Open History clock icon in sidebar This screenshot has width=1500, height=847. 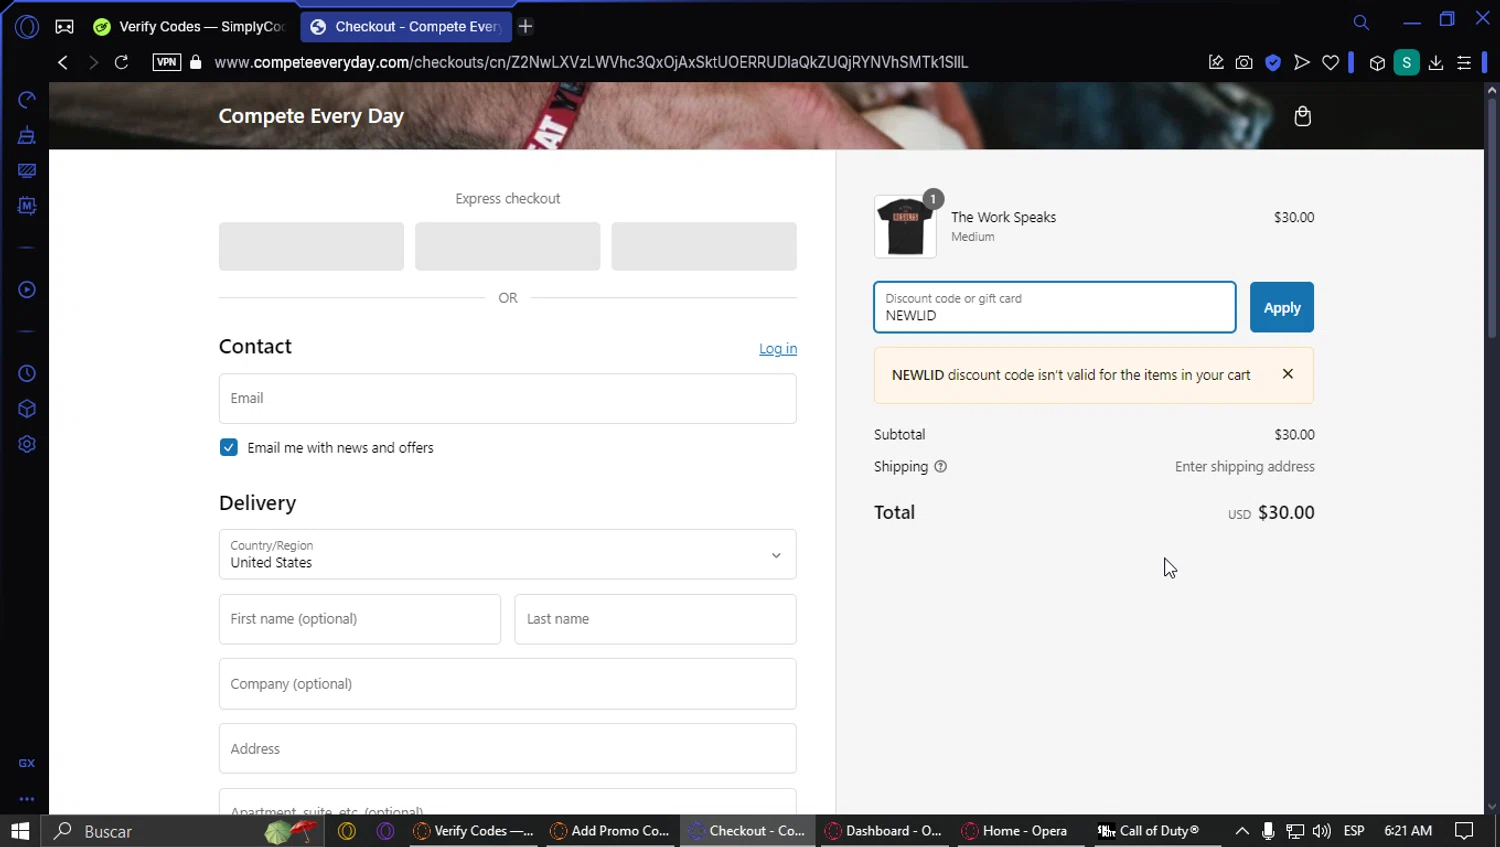[27, 374]
